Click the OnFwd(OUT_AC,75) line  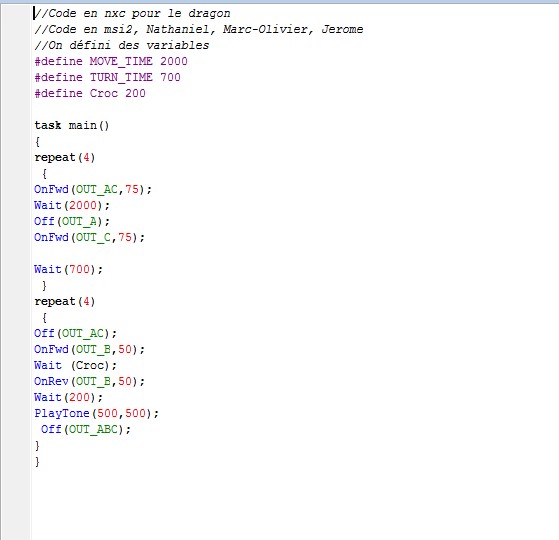[93, 189]
